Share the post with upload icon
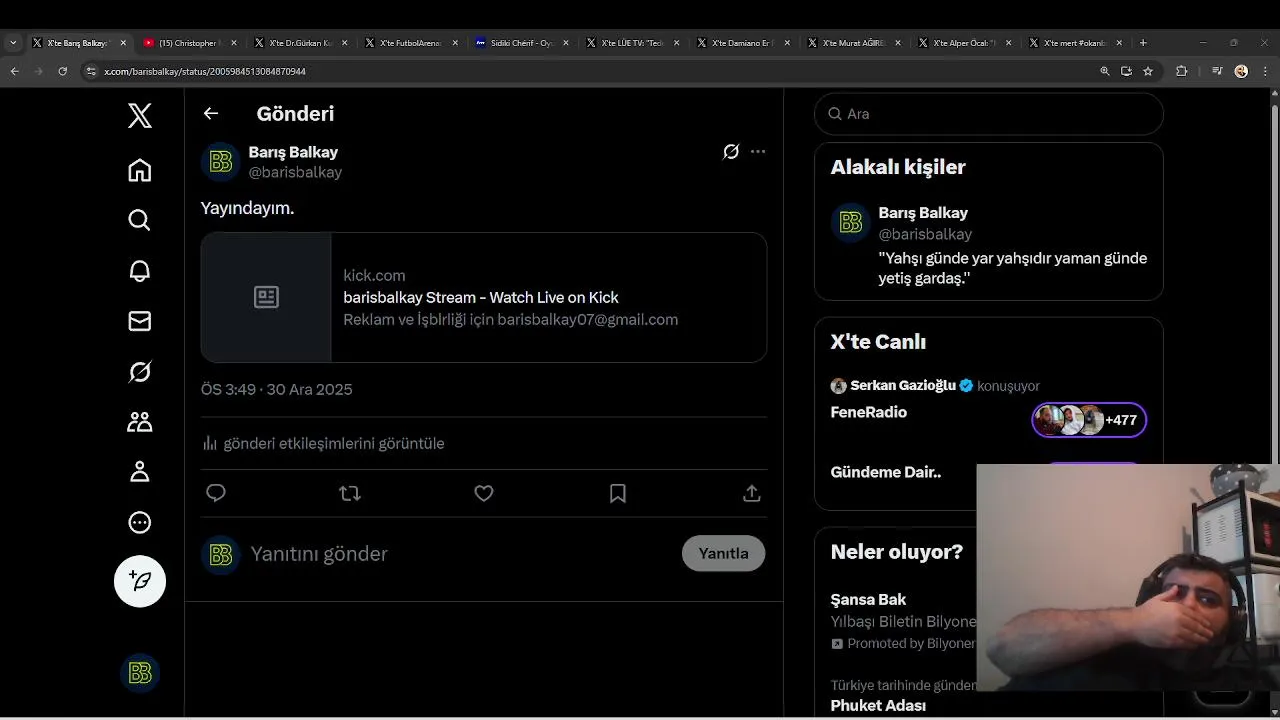This screenshot has height=720, width=1280. coord(752,493)
